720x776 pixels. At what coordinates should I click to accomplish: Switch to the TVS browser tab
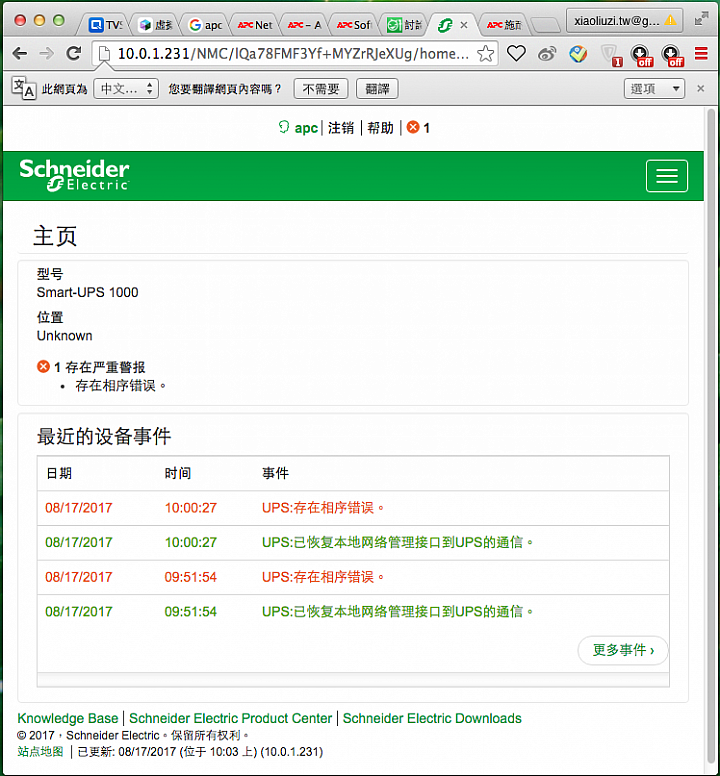point(105,25)
